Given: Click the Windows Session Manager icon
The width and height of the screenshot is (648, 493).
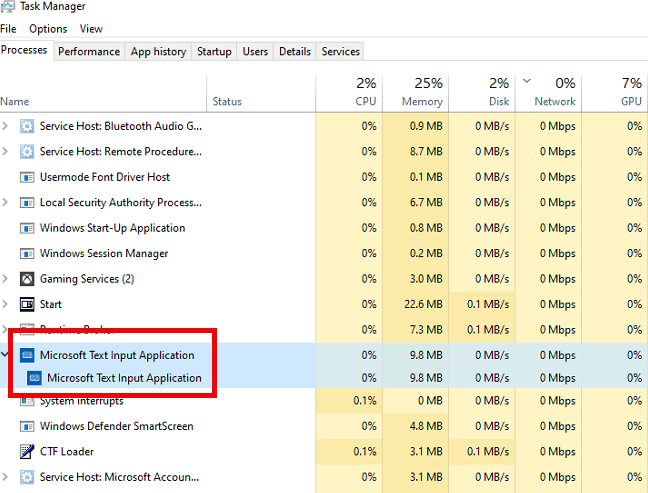Looking at the screenshot, I should click(27, 253).
